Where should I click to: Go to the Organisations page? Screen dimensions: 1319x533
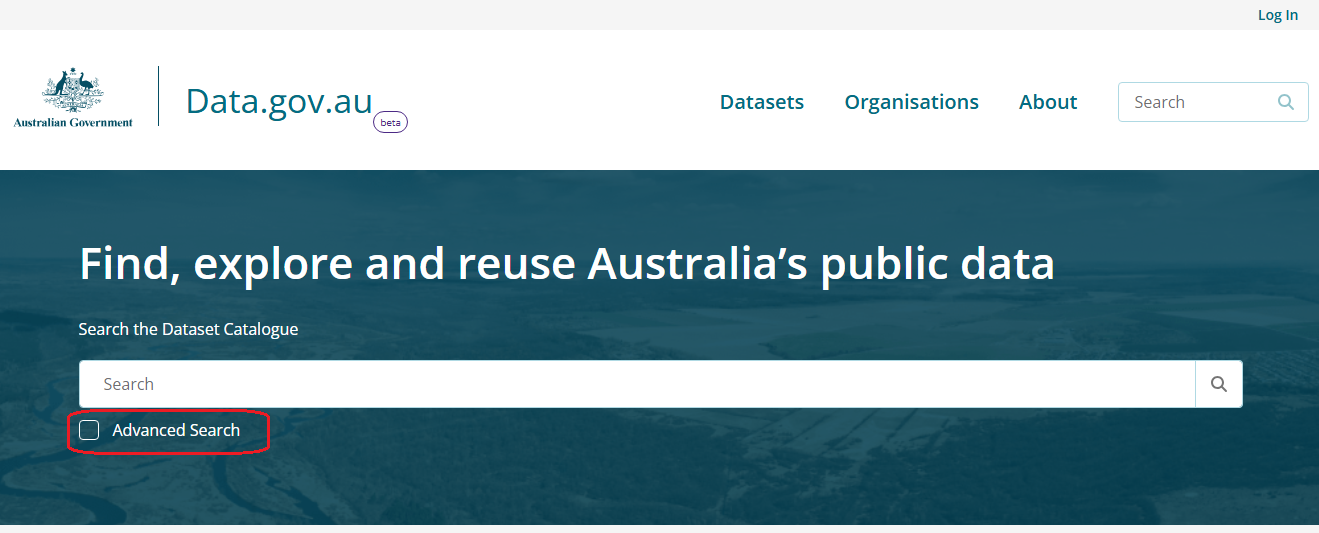pyautogui.click(x=911, y=102)
